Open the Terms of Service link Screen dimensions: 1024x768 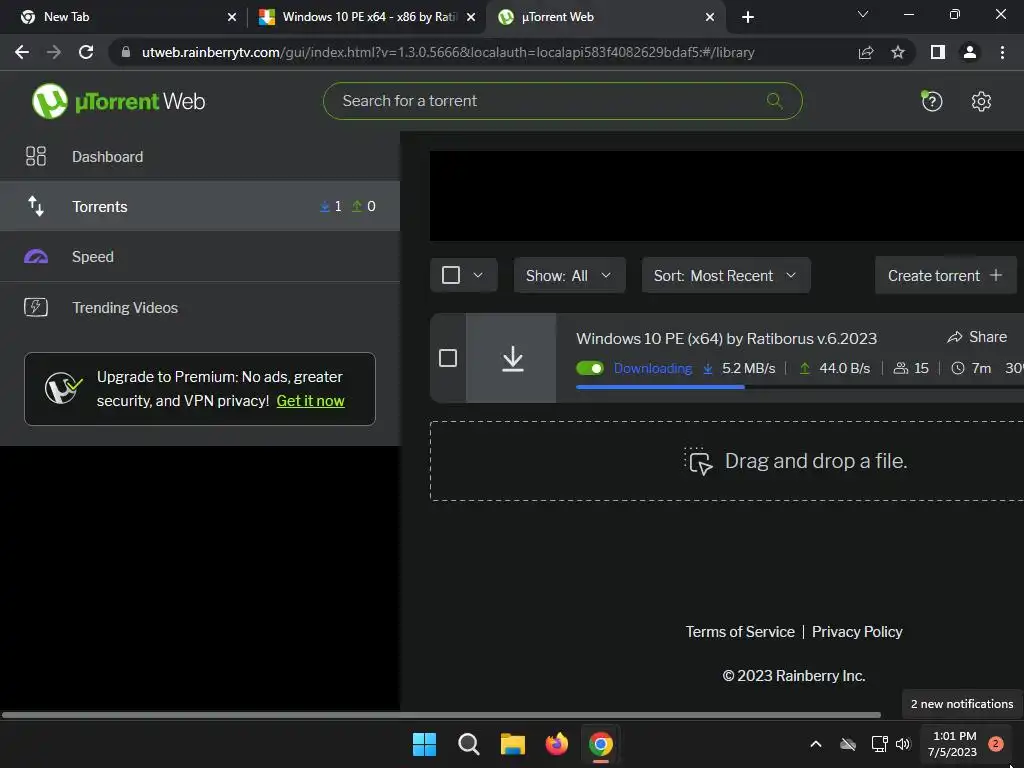(740, 632)
